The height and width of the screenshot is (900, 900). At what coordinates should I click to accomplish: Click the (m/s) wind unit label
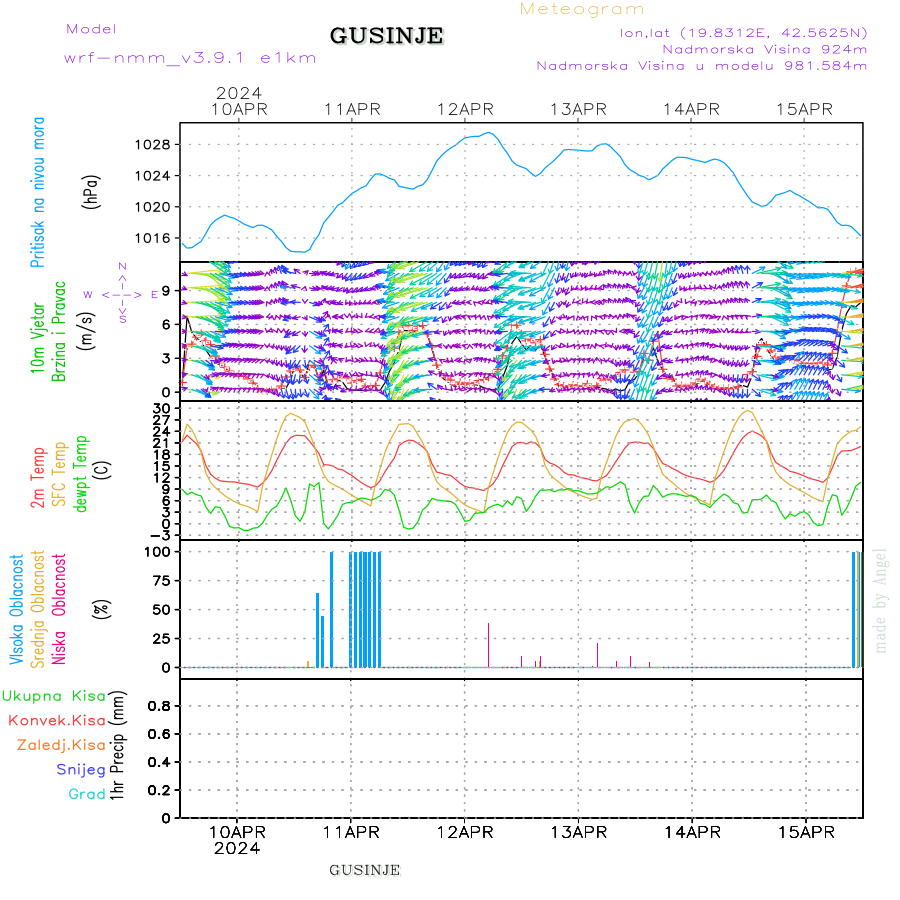tap(87, 332)
